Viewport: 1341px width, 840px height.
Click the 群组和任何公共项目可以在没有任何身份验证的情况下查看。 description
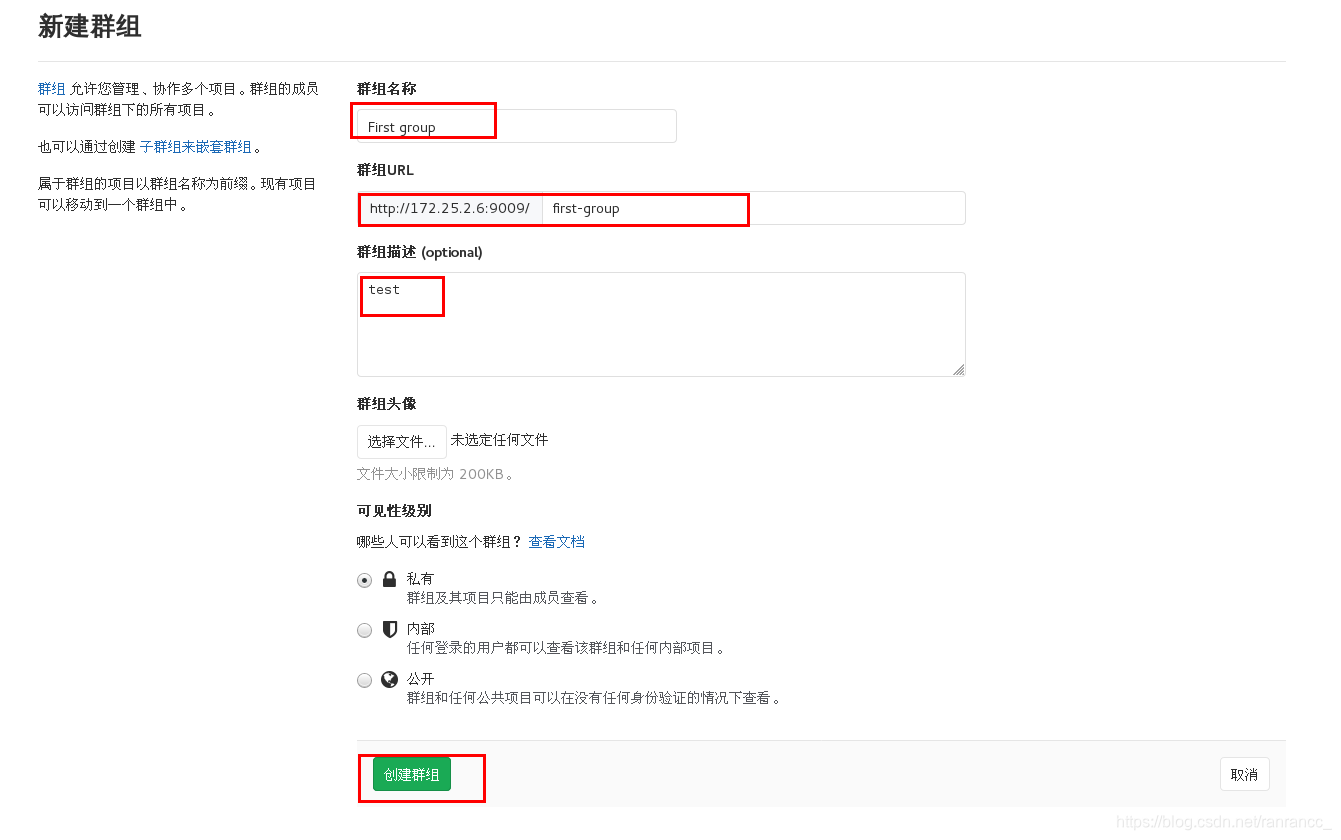click(x=594, y=698)
